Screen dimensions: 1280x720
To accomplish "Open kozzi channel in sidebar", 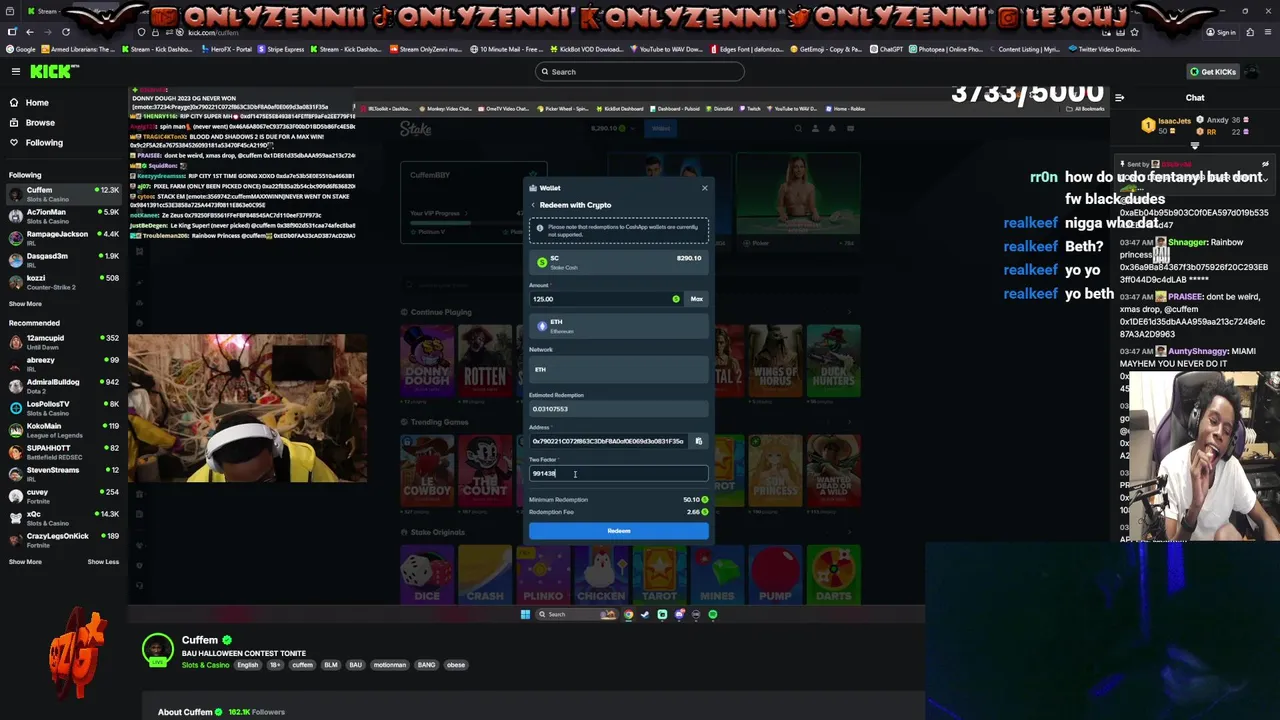I will (64, 281).
